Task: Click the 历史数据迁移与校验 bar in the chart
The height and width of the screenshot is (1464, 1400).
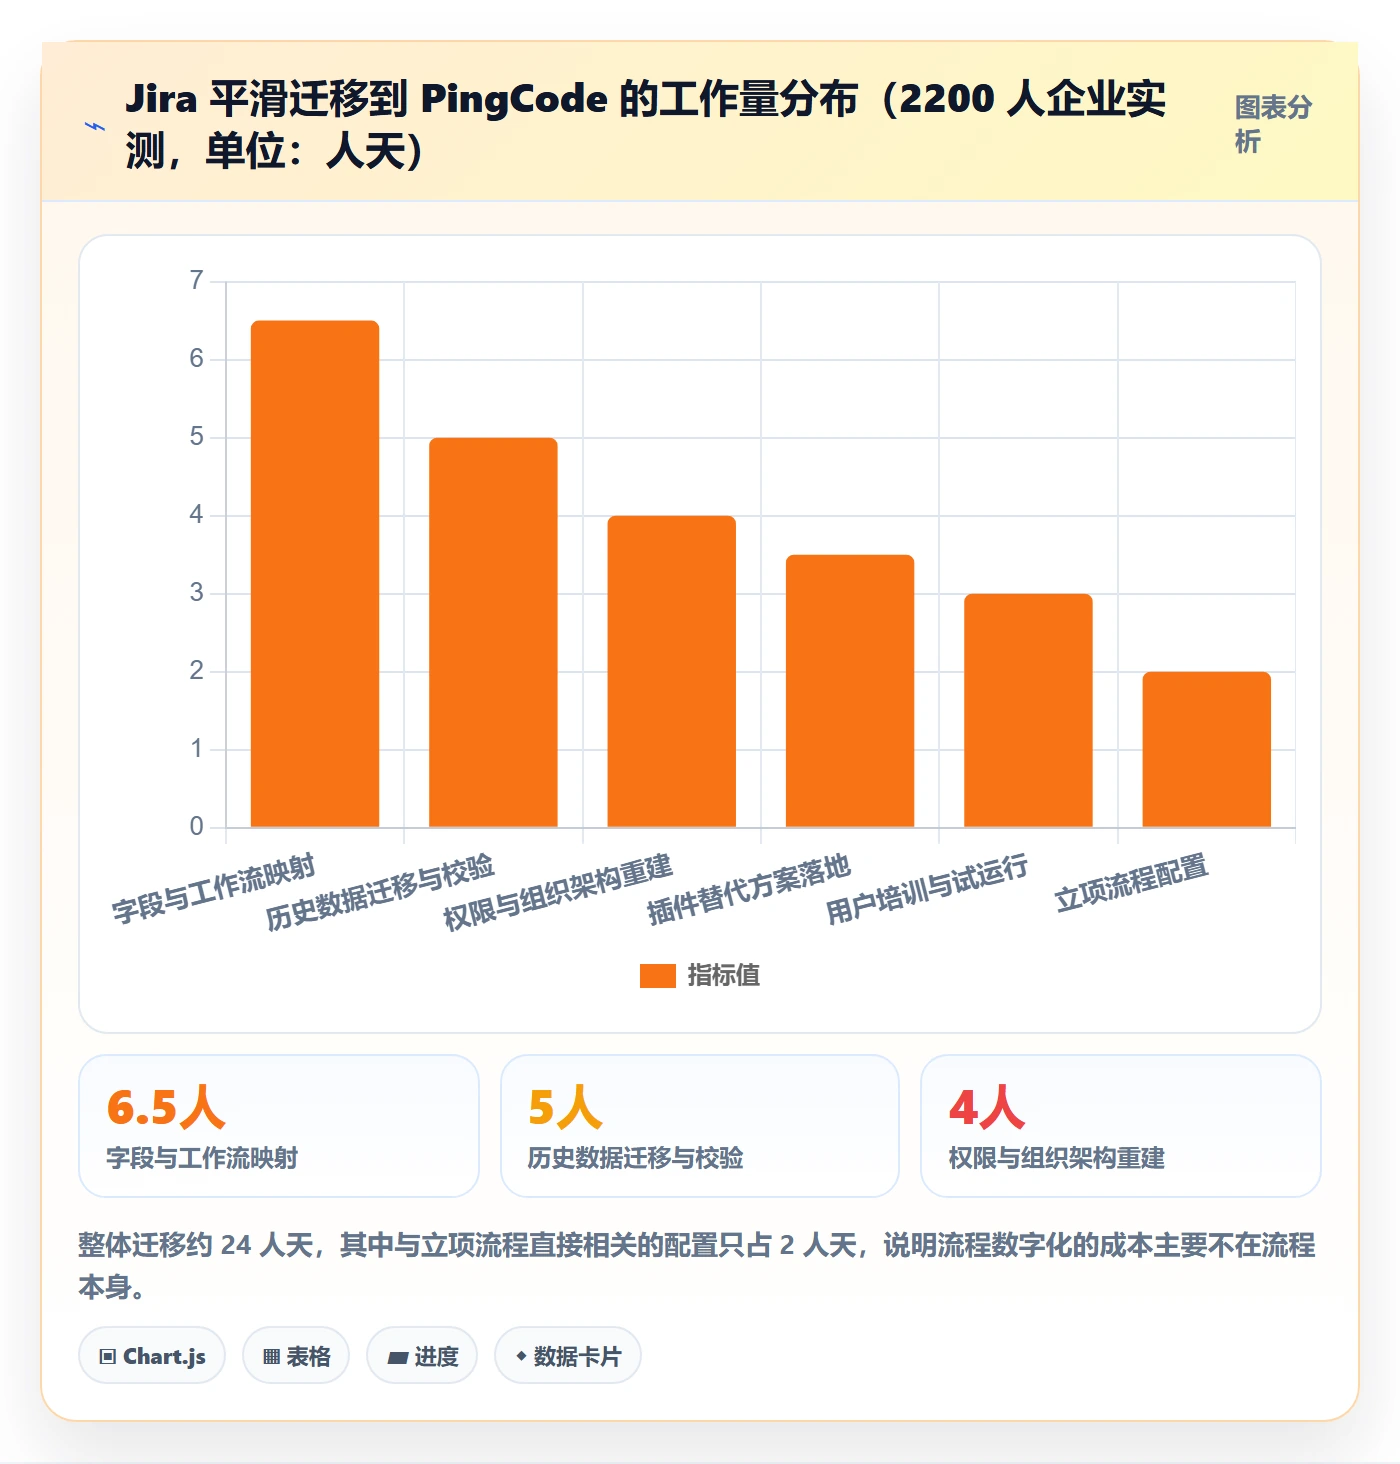Action: pyautogui.click(x=493, y=633)
